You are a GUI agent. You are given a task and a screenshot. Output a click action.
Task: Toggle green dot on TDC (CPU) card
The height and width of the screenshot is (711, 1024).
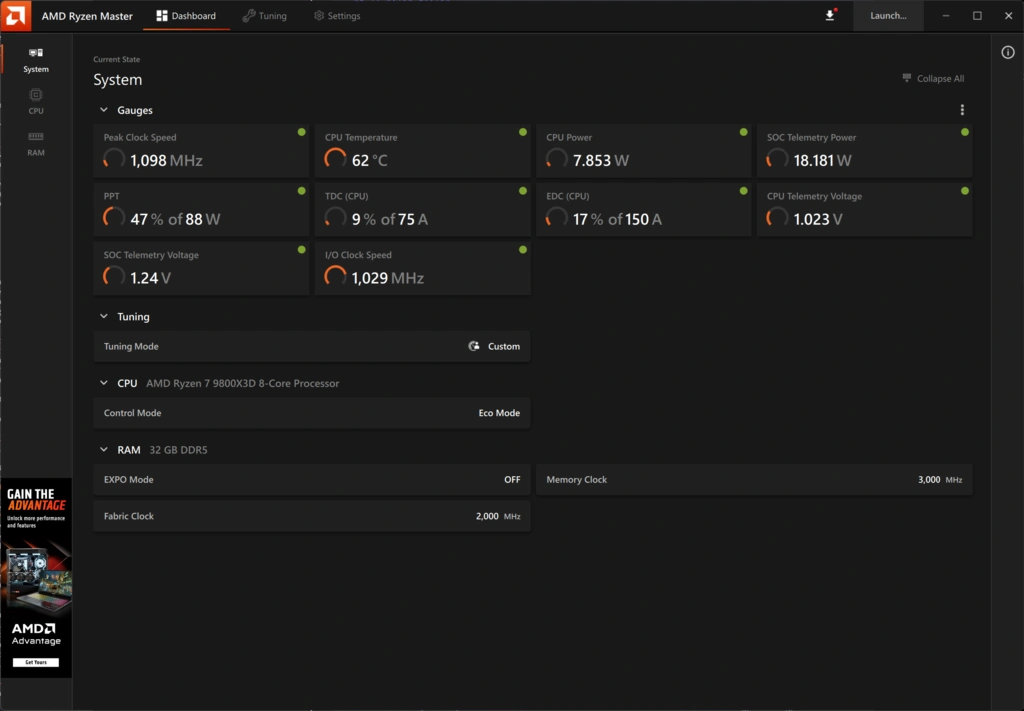point(522,191)
